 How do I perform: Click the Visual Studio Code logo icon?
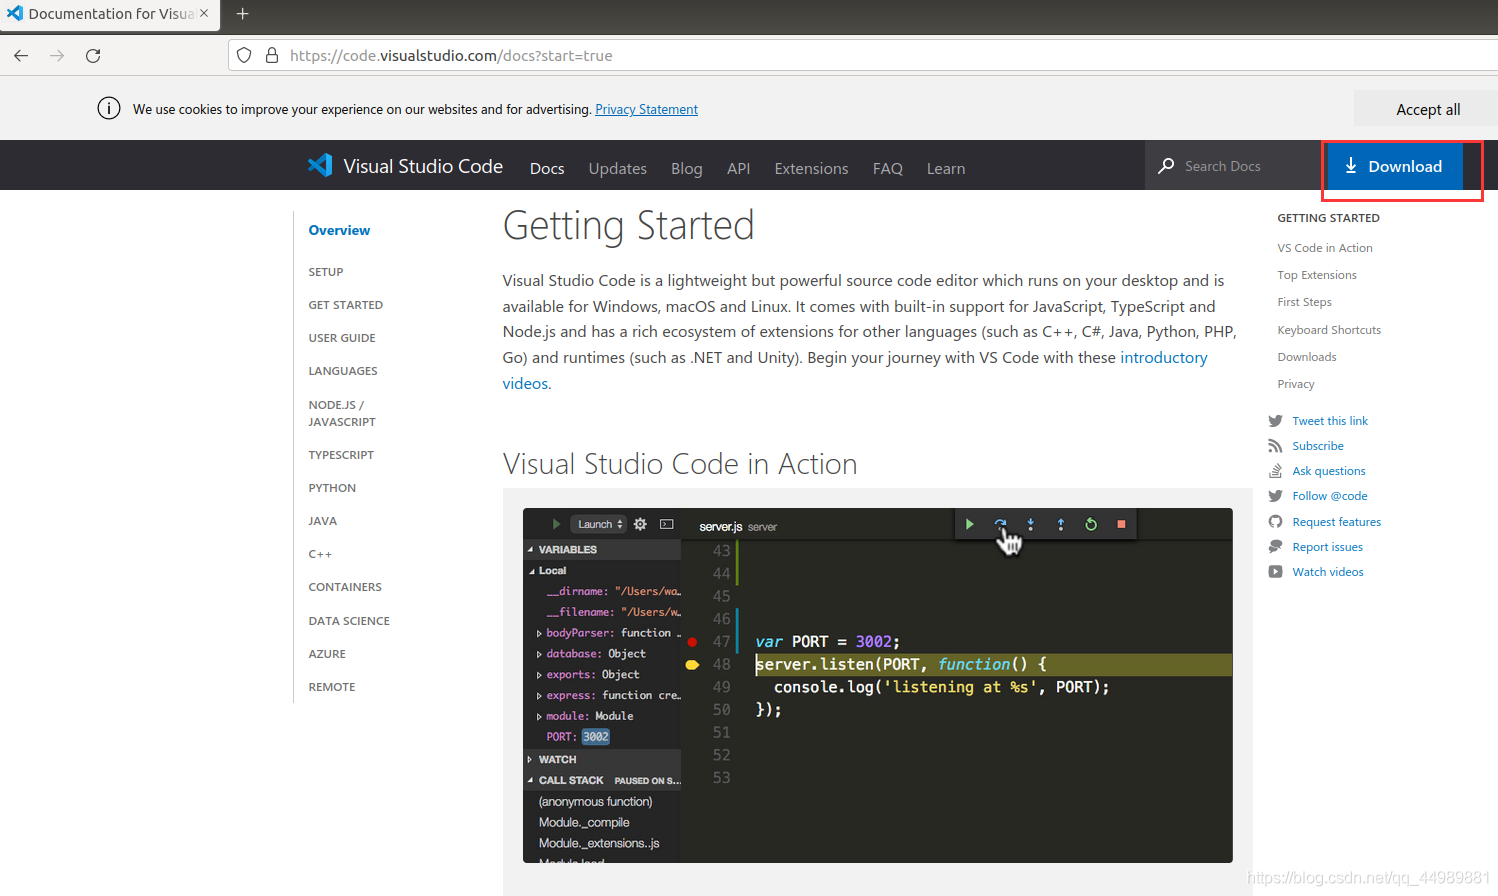pyautogui.click(x=320, y=165)
